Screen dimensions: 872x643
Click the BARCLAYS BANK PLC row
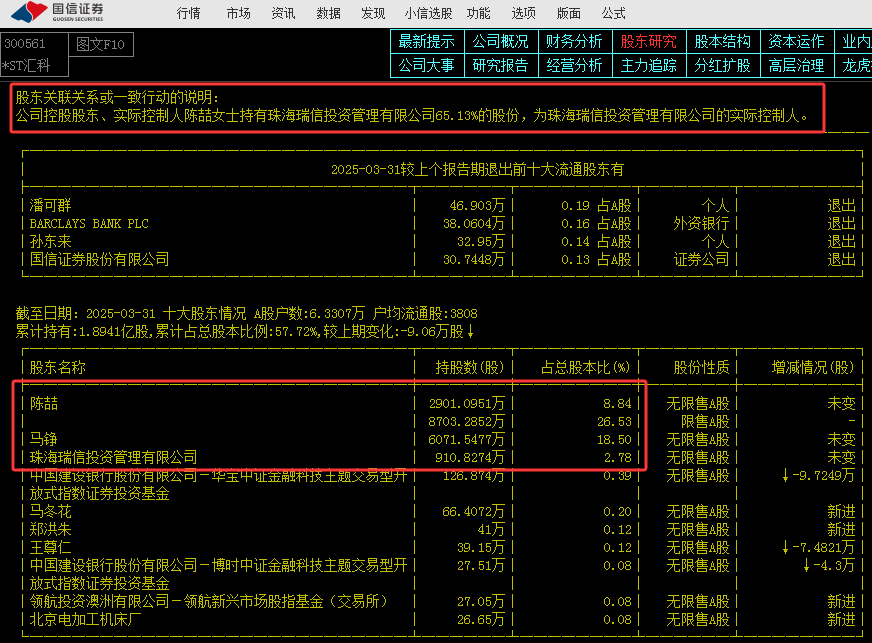pos(442,224)
